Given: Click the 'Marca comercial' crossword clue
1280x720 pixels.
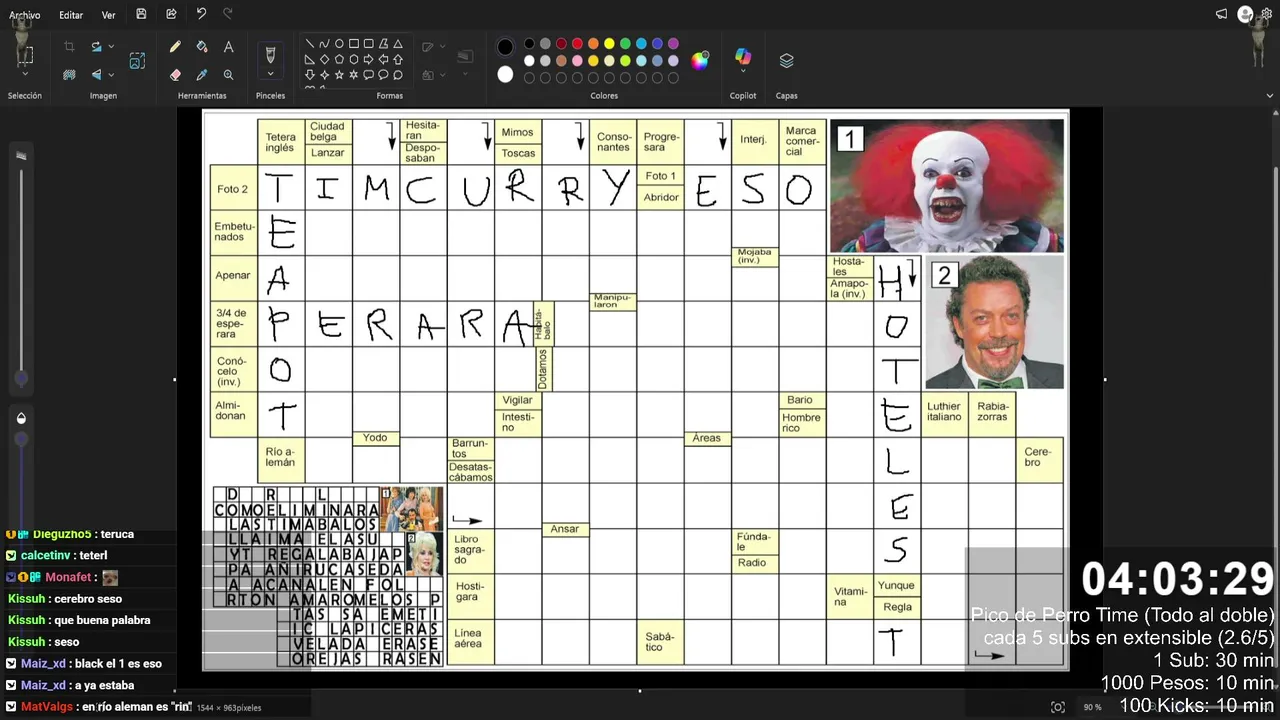Looking at the screenshot, I should pyautogui.click(x=802, y=141).
